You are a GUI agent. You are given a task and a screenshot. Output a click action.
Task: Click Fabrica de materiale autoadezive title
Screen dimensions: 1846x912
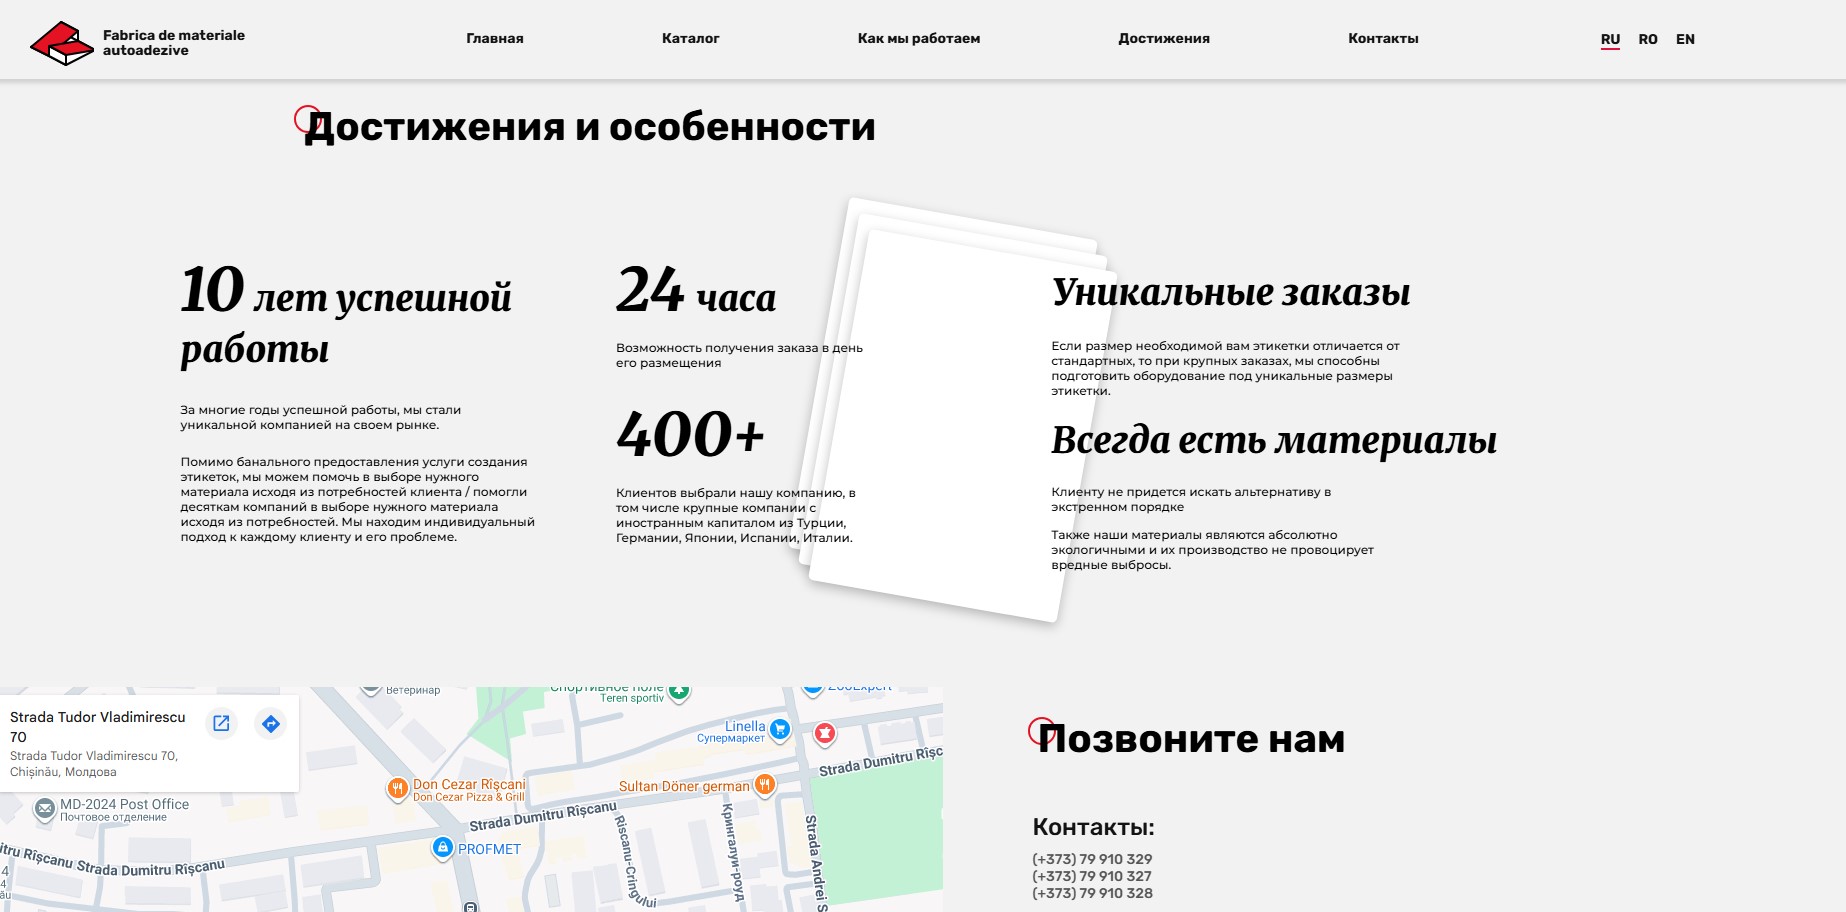coord(174,43)
